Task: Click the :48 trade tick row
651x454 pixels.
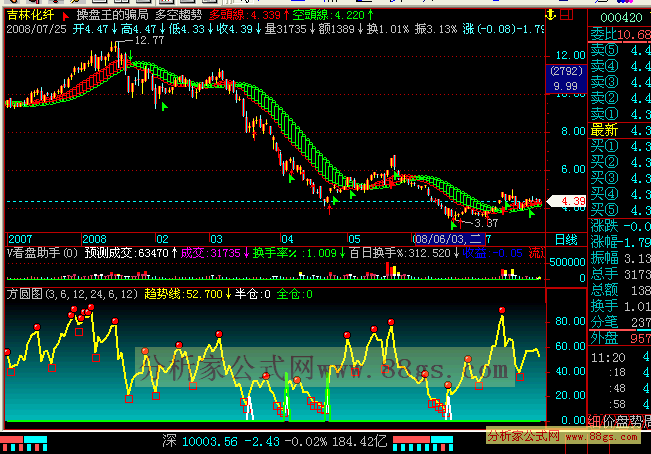Action: click(620, 388)
